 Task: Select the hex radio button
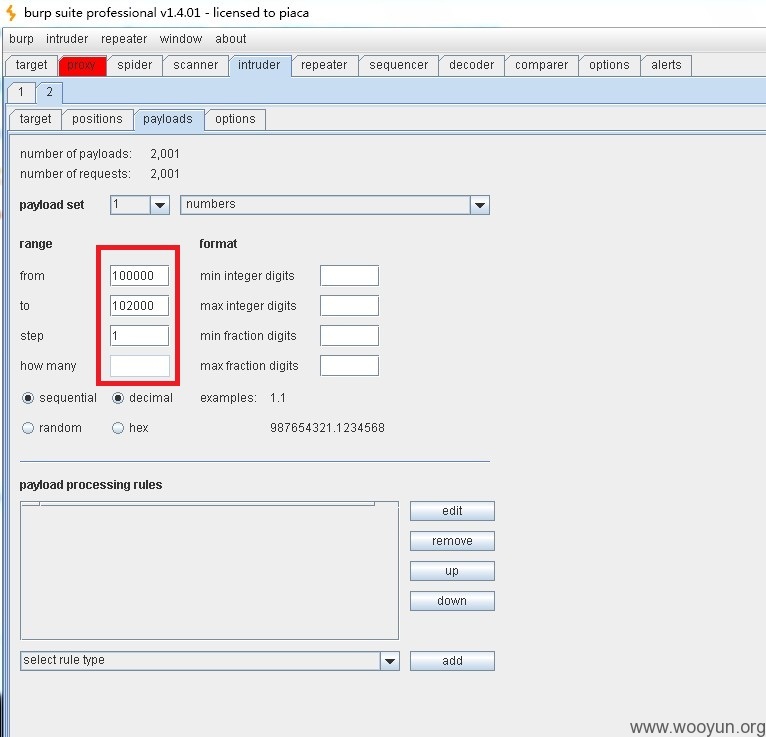pos(118,428)
